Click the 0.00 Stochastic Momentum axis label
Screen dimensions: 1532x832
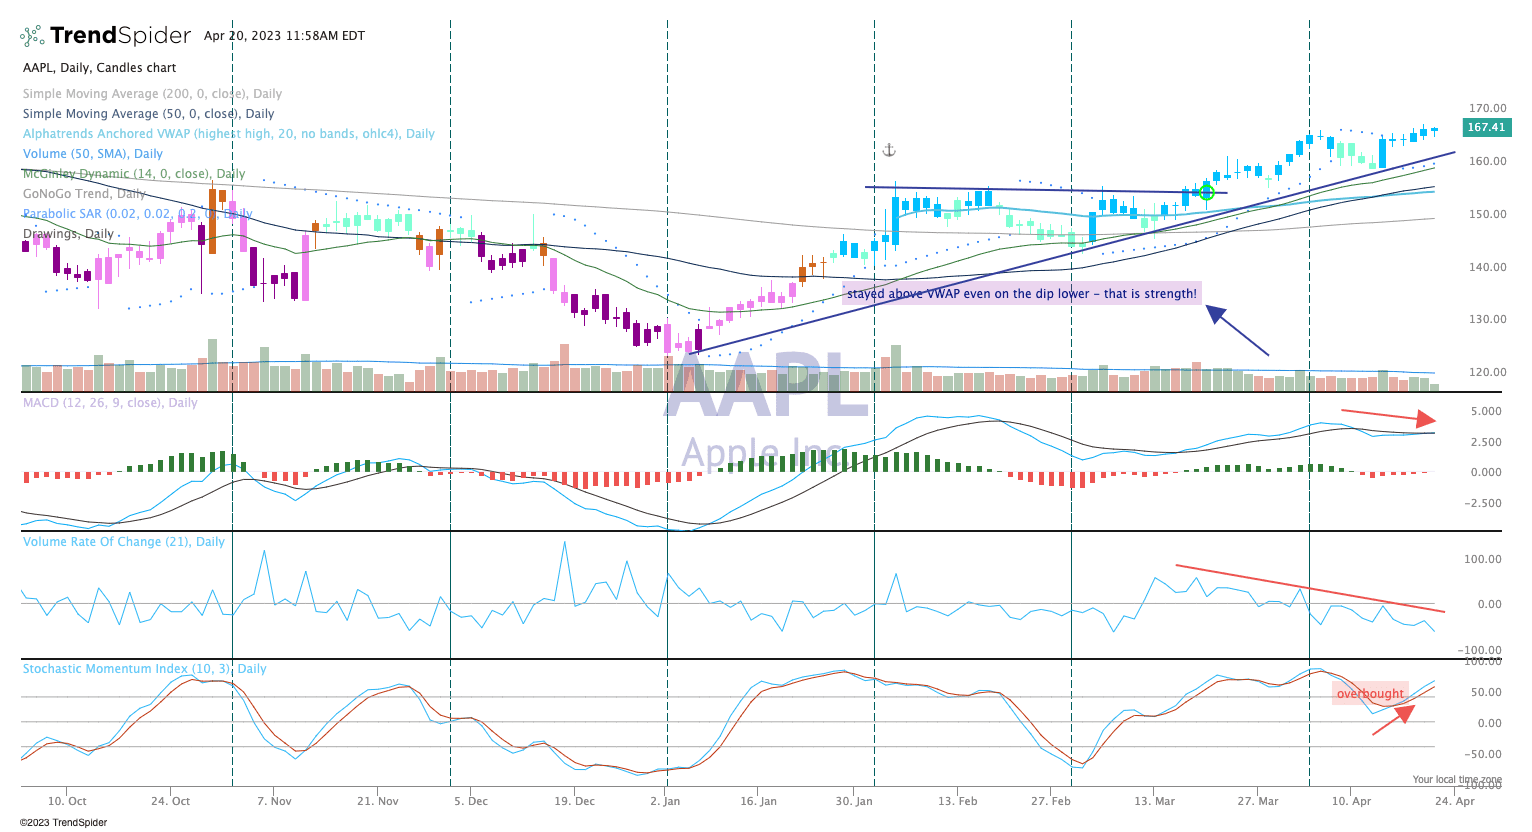tap(1489, 723)
